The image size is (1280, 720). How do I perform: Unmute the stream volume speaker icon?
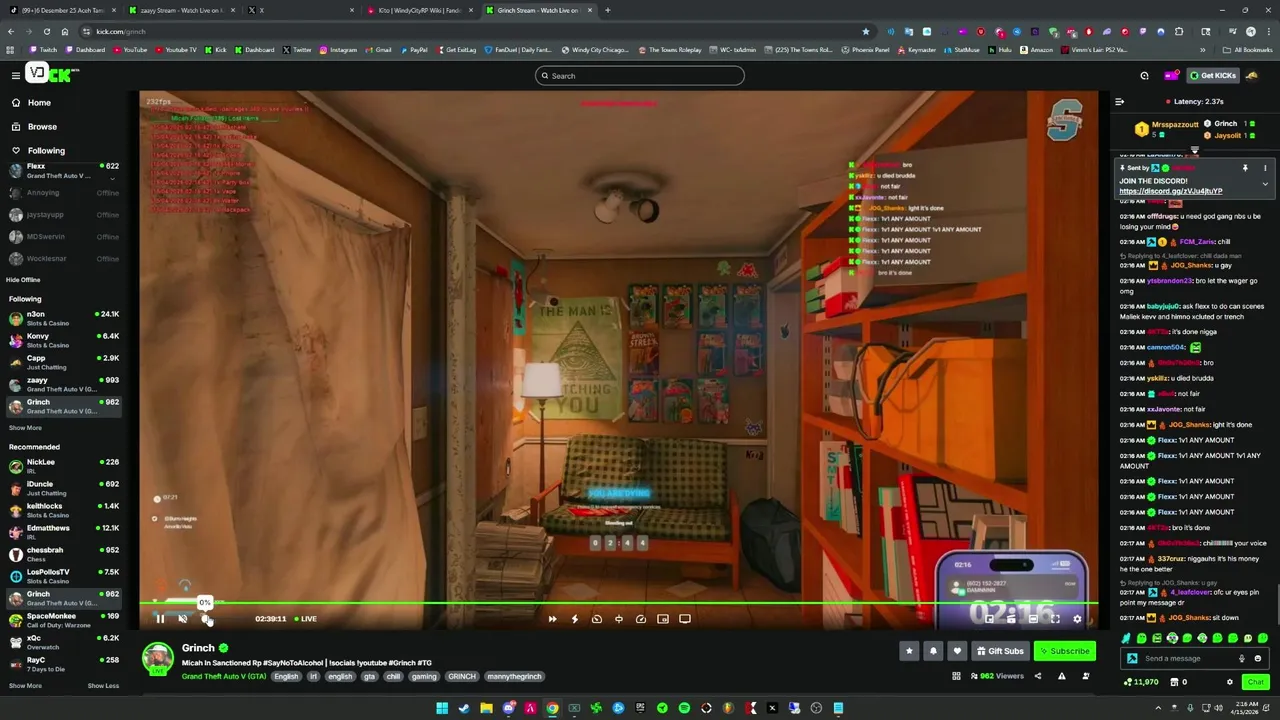coord(183,619)
